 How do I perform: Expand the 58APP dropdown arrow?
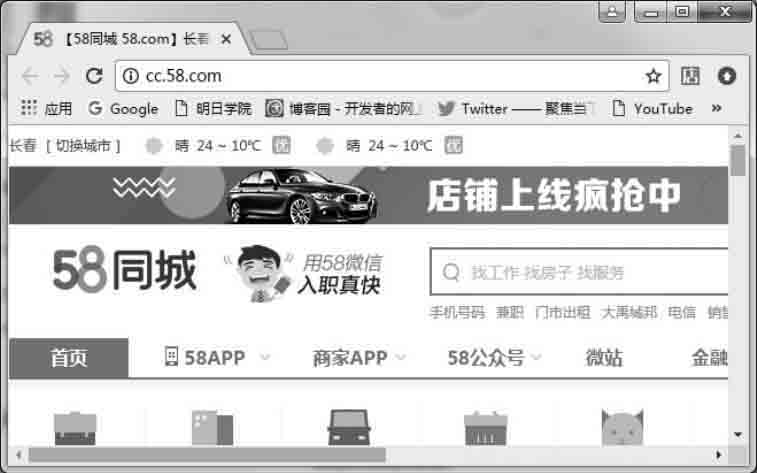(265, 358)
